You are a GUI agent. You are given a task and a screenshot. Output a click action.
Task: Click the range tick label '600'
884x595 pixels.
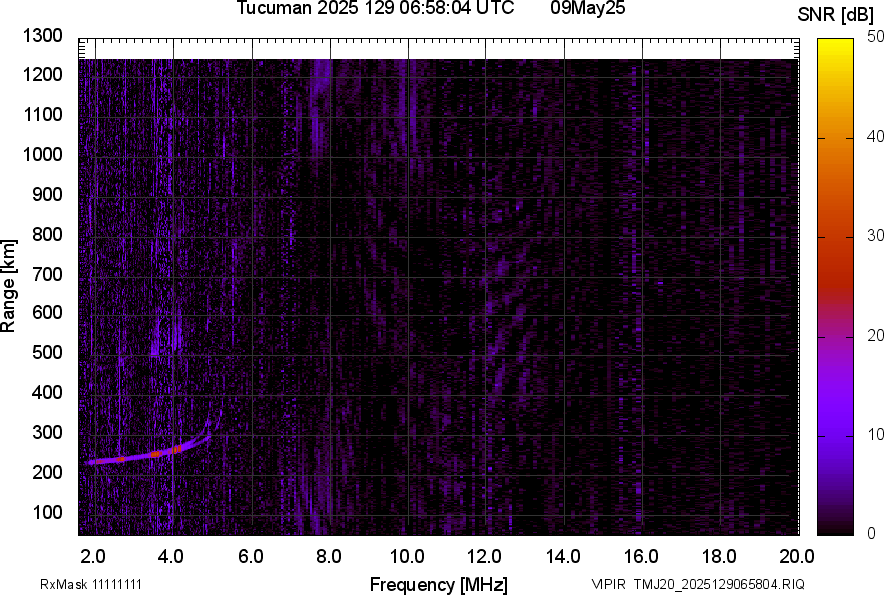[47, 312]
